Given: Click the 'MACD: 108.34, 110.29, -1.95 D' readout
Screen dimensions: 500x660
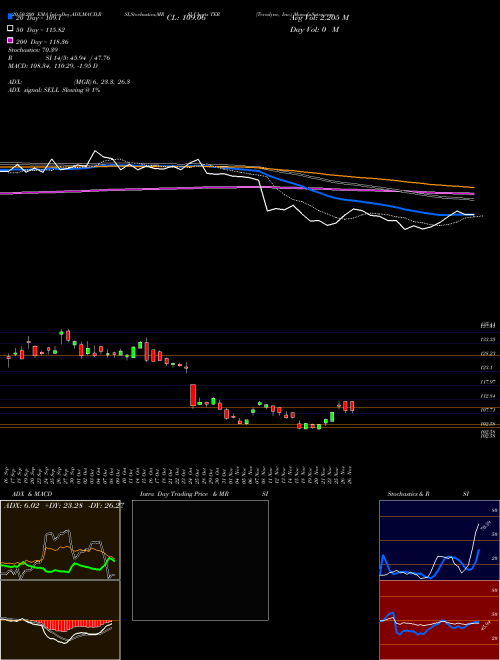Looking at the screenshot, I should [x=53, y=66].
